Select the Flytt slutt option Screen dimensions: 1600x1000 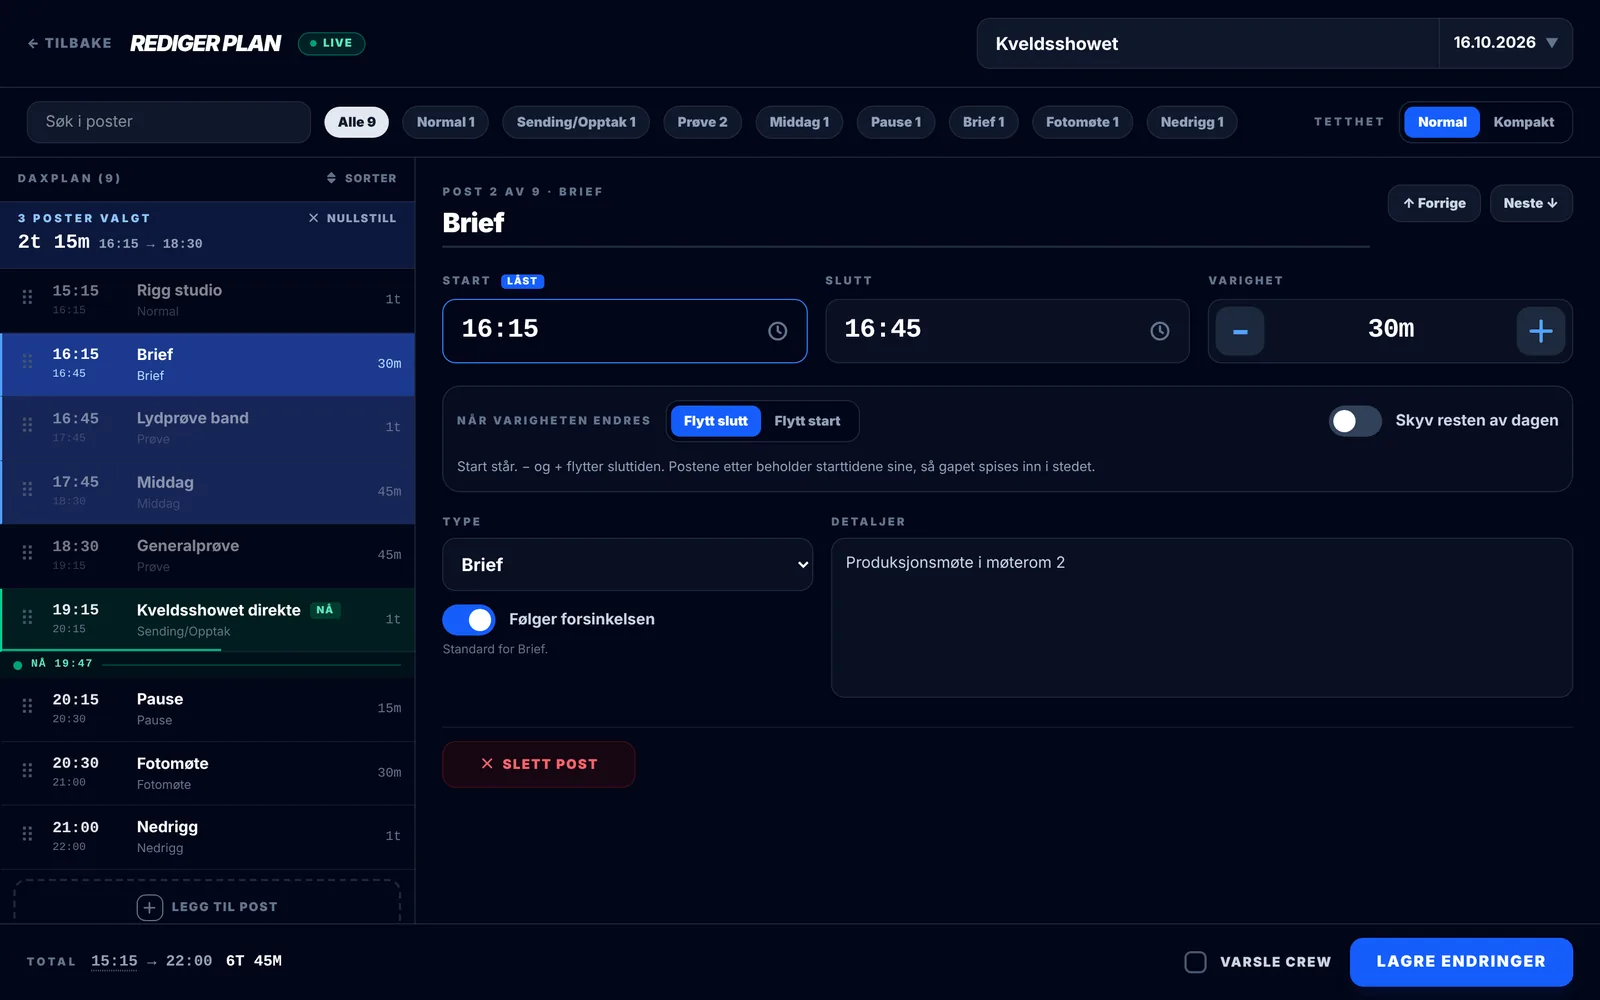715,421
